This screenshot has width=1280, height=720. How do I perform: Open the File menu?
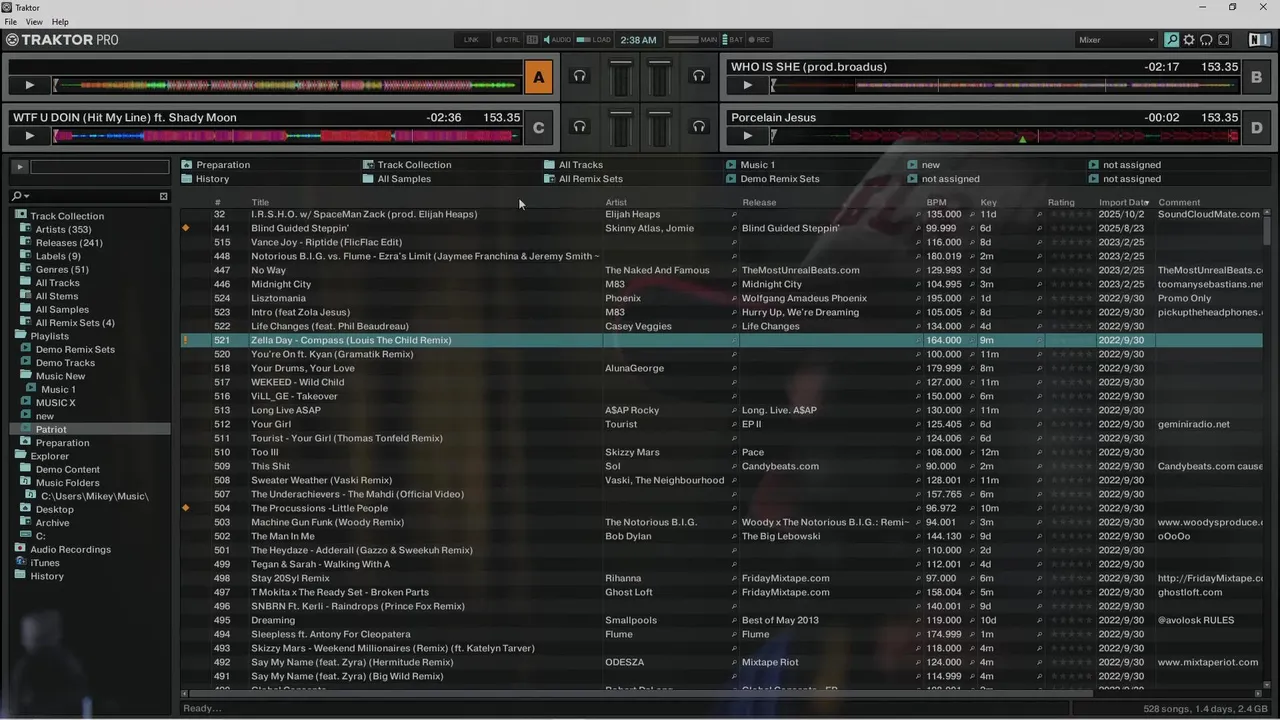pyautogui.click(x=11, y=22)
